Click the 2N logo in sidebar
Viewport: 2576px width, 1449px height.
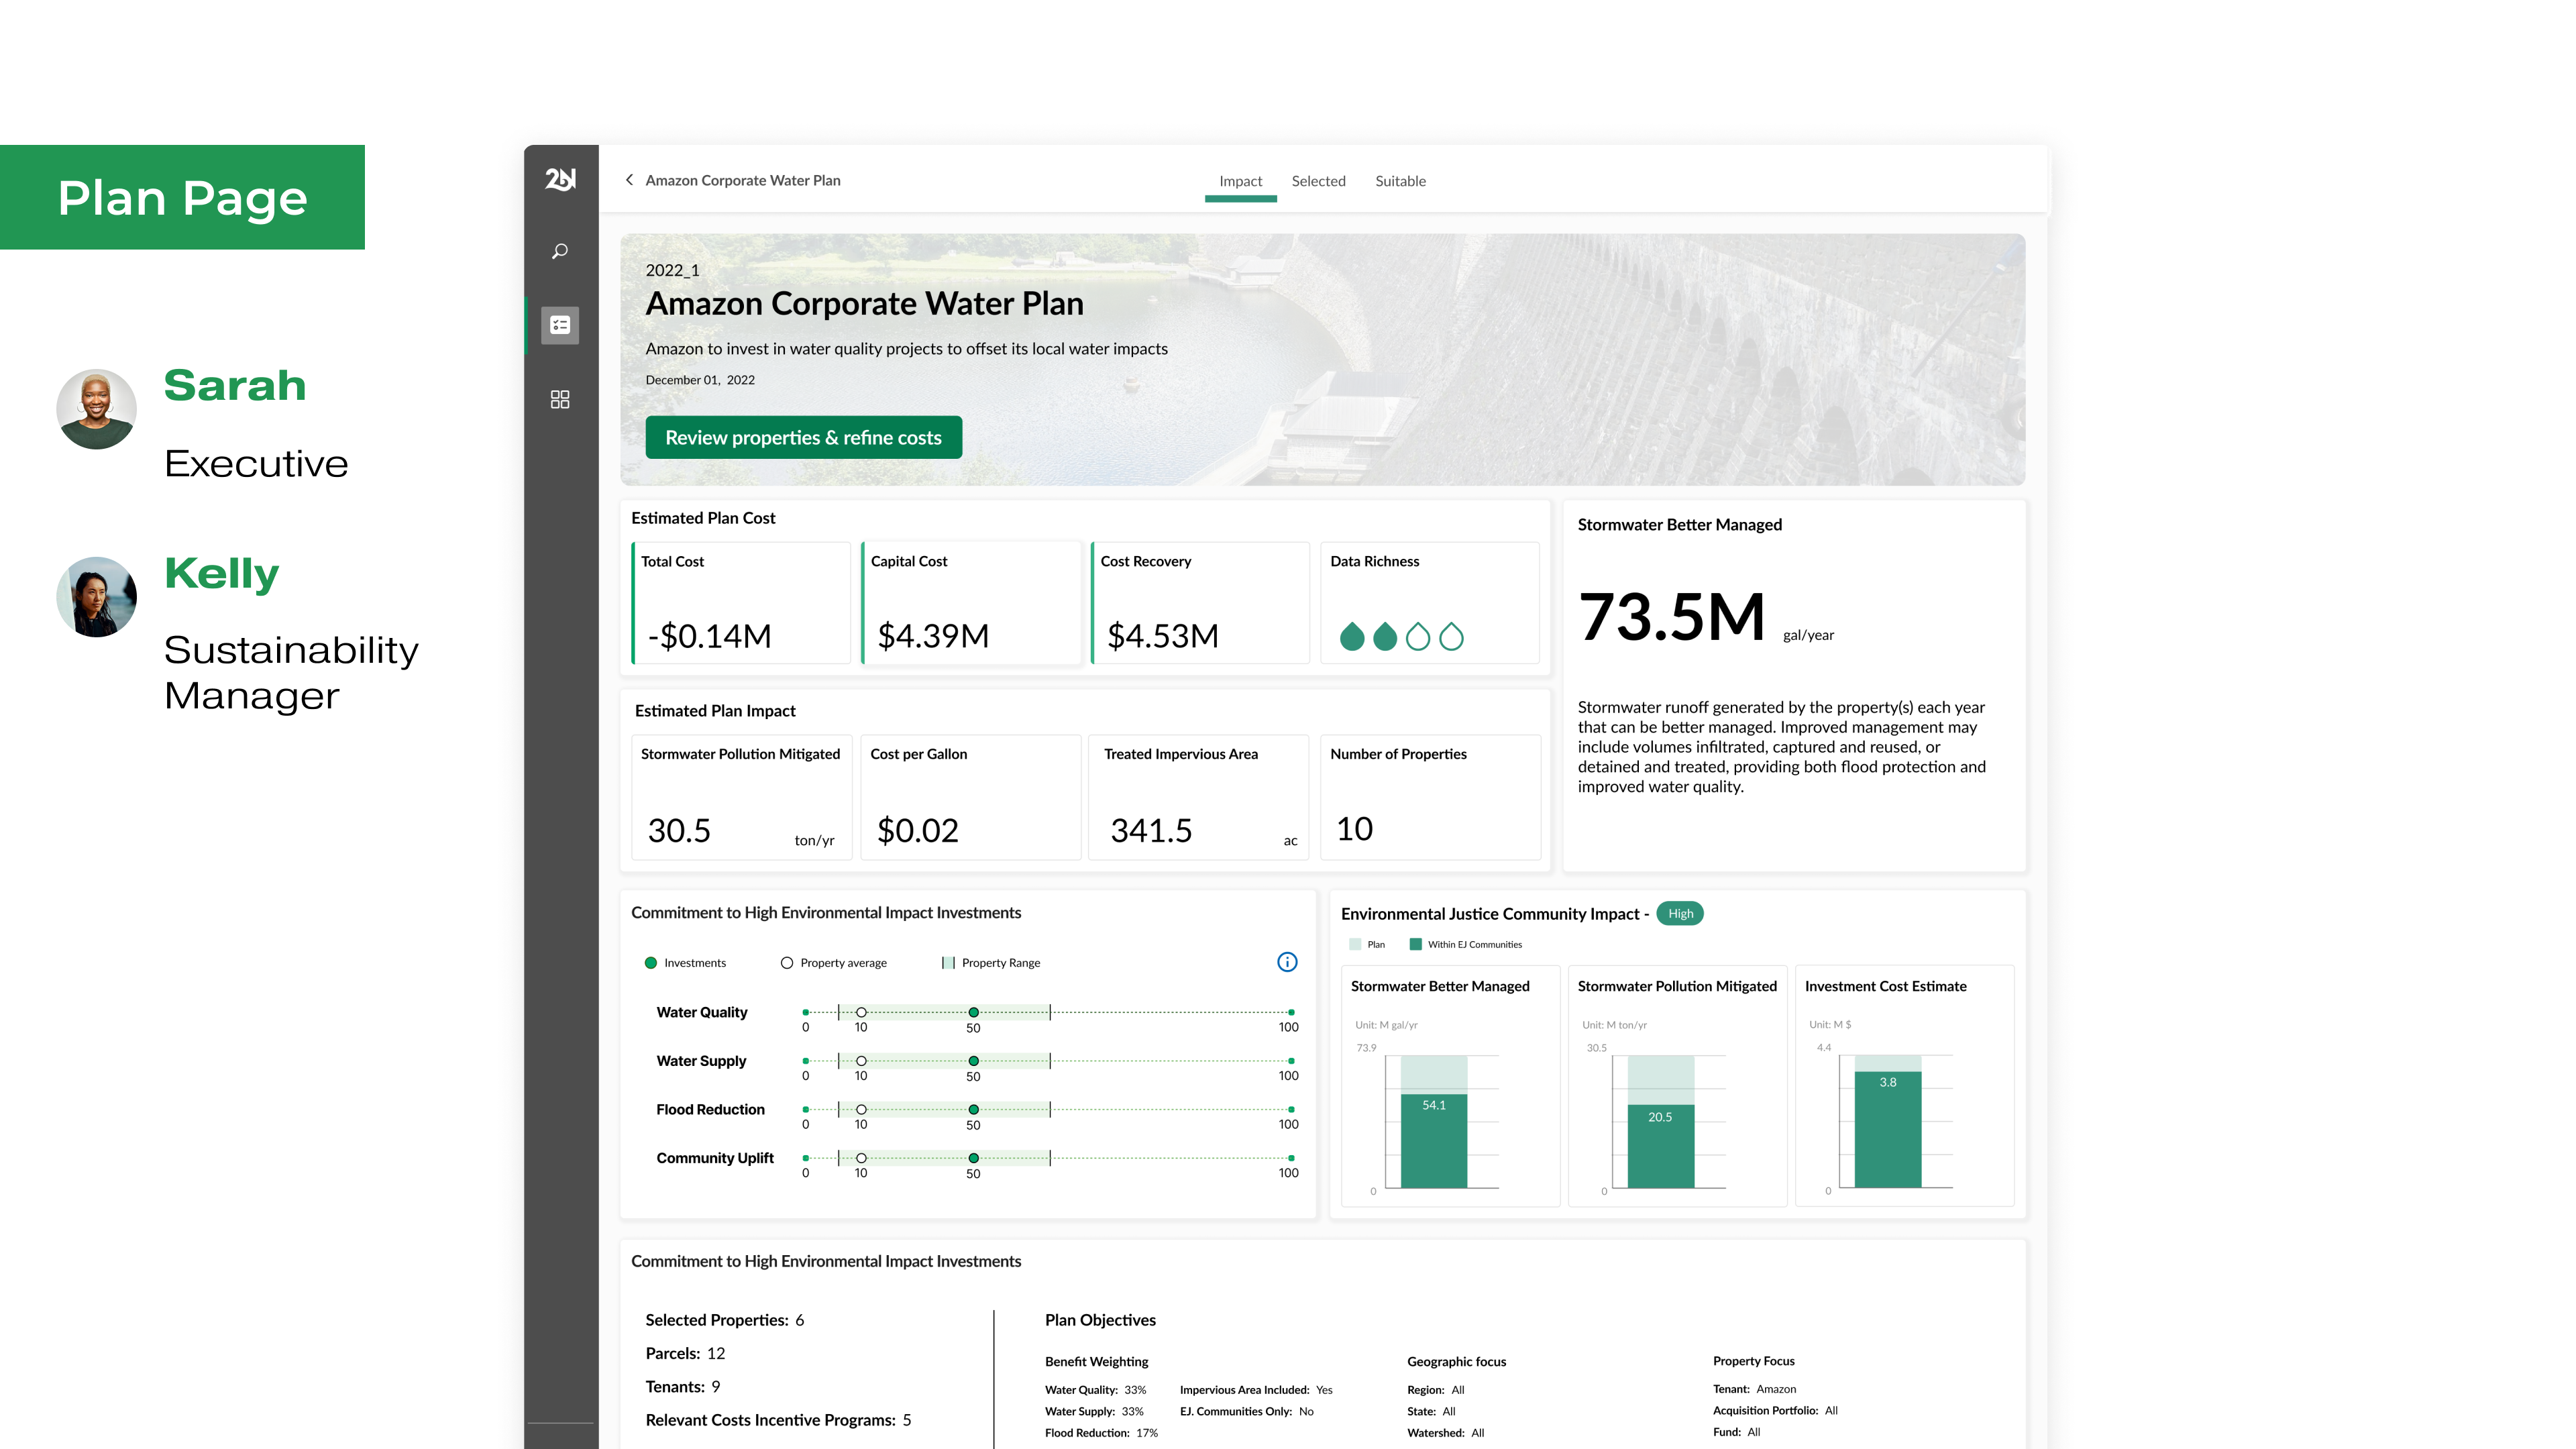pyautogui.click(x=560, y=179)
